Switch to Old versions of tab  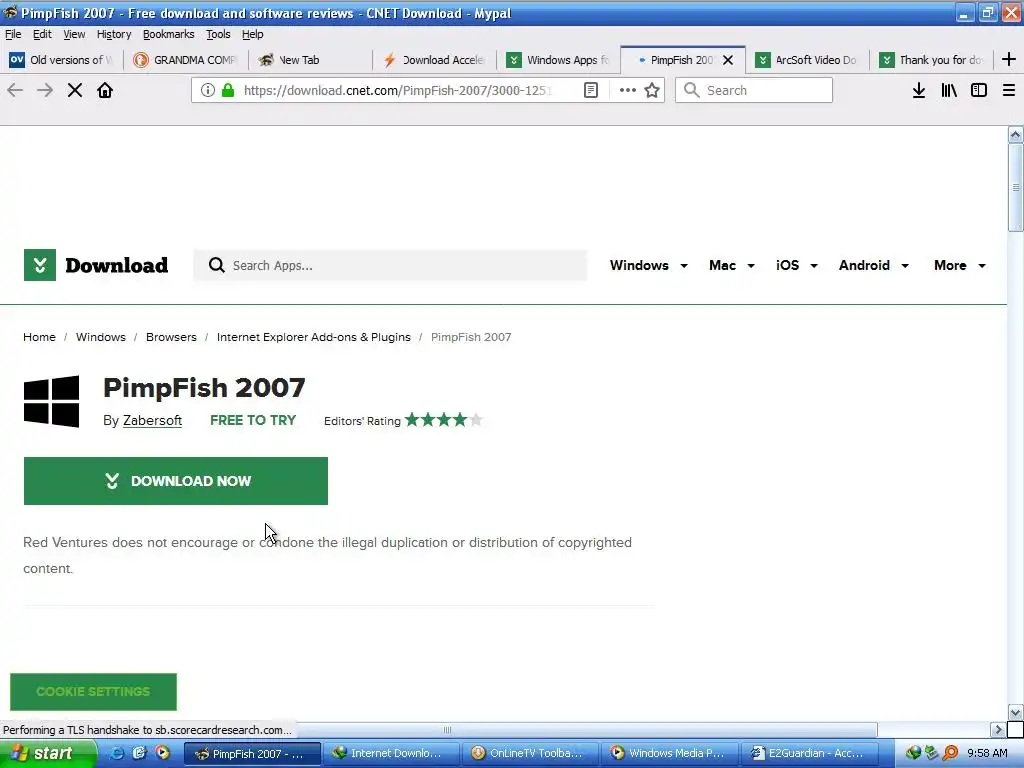coord(61,60)
